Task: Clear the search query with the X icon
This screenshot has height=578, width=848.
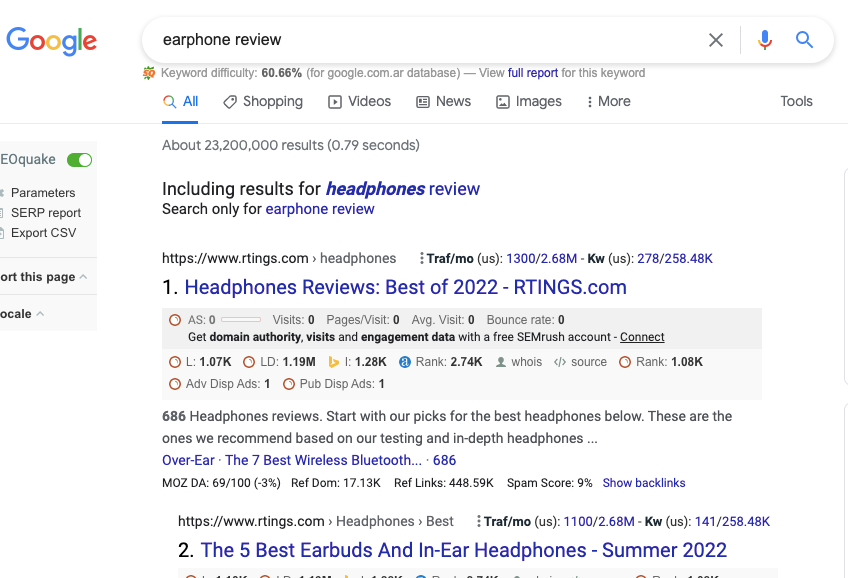Action: coord(716,40)
